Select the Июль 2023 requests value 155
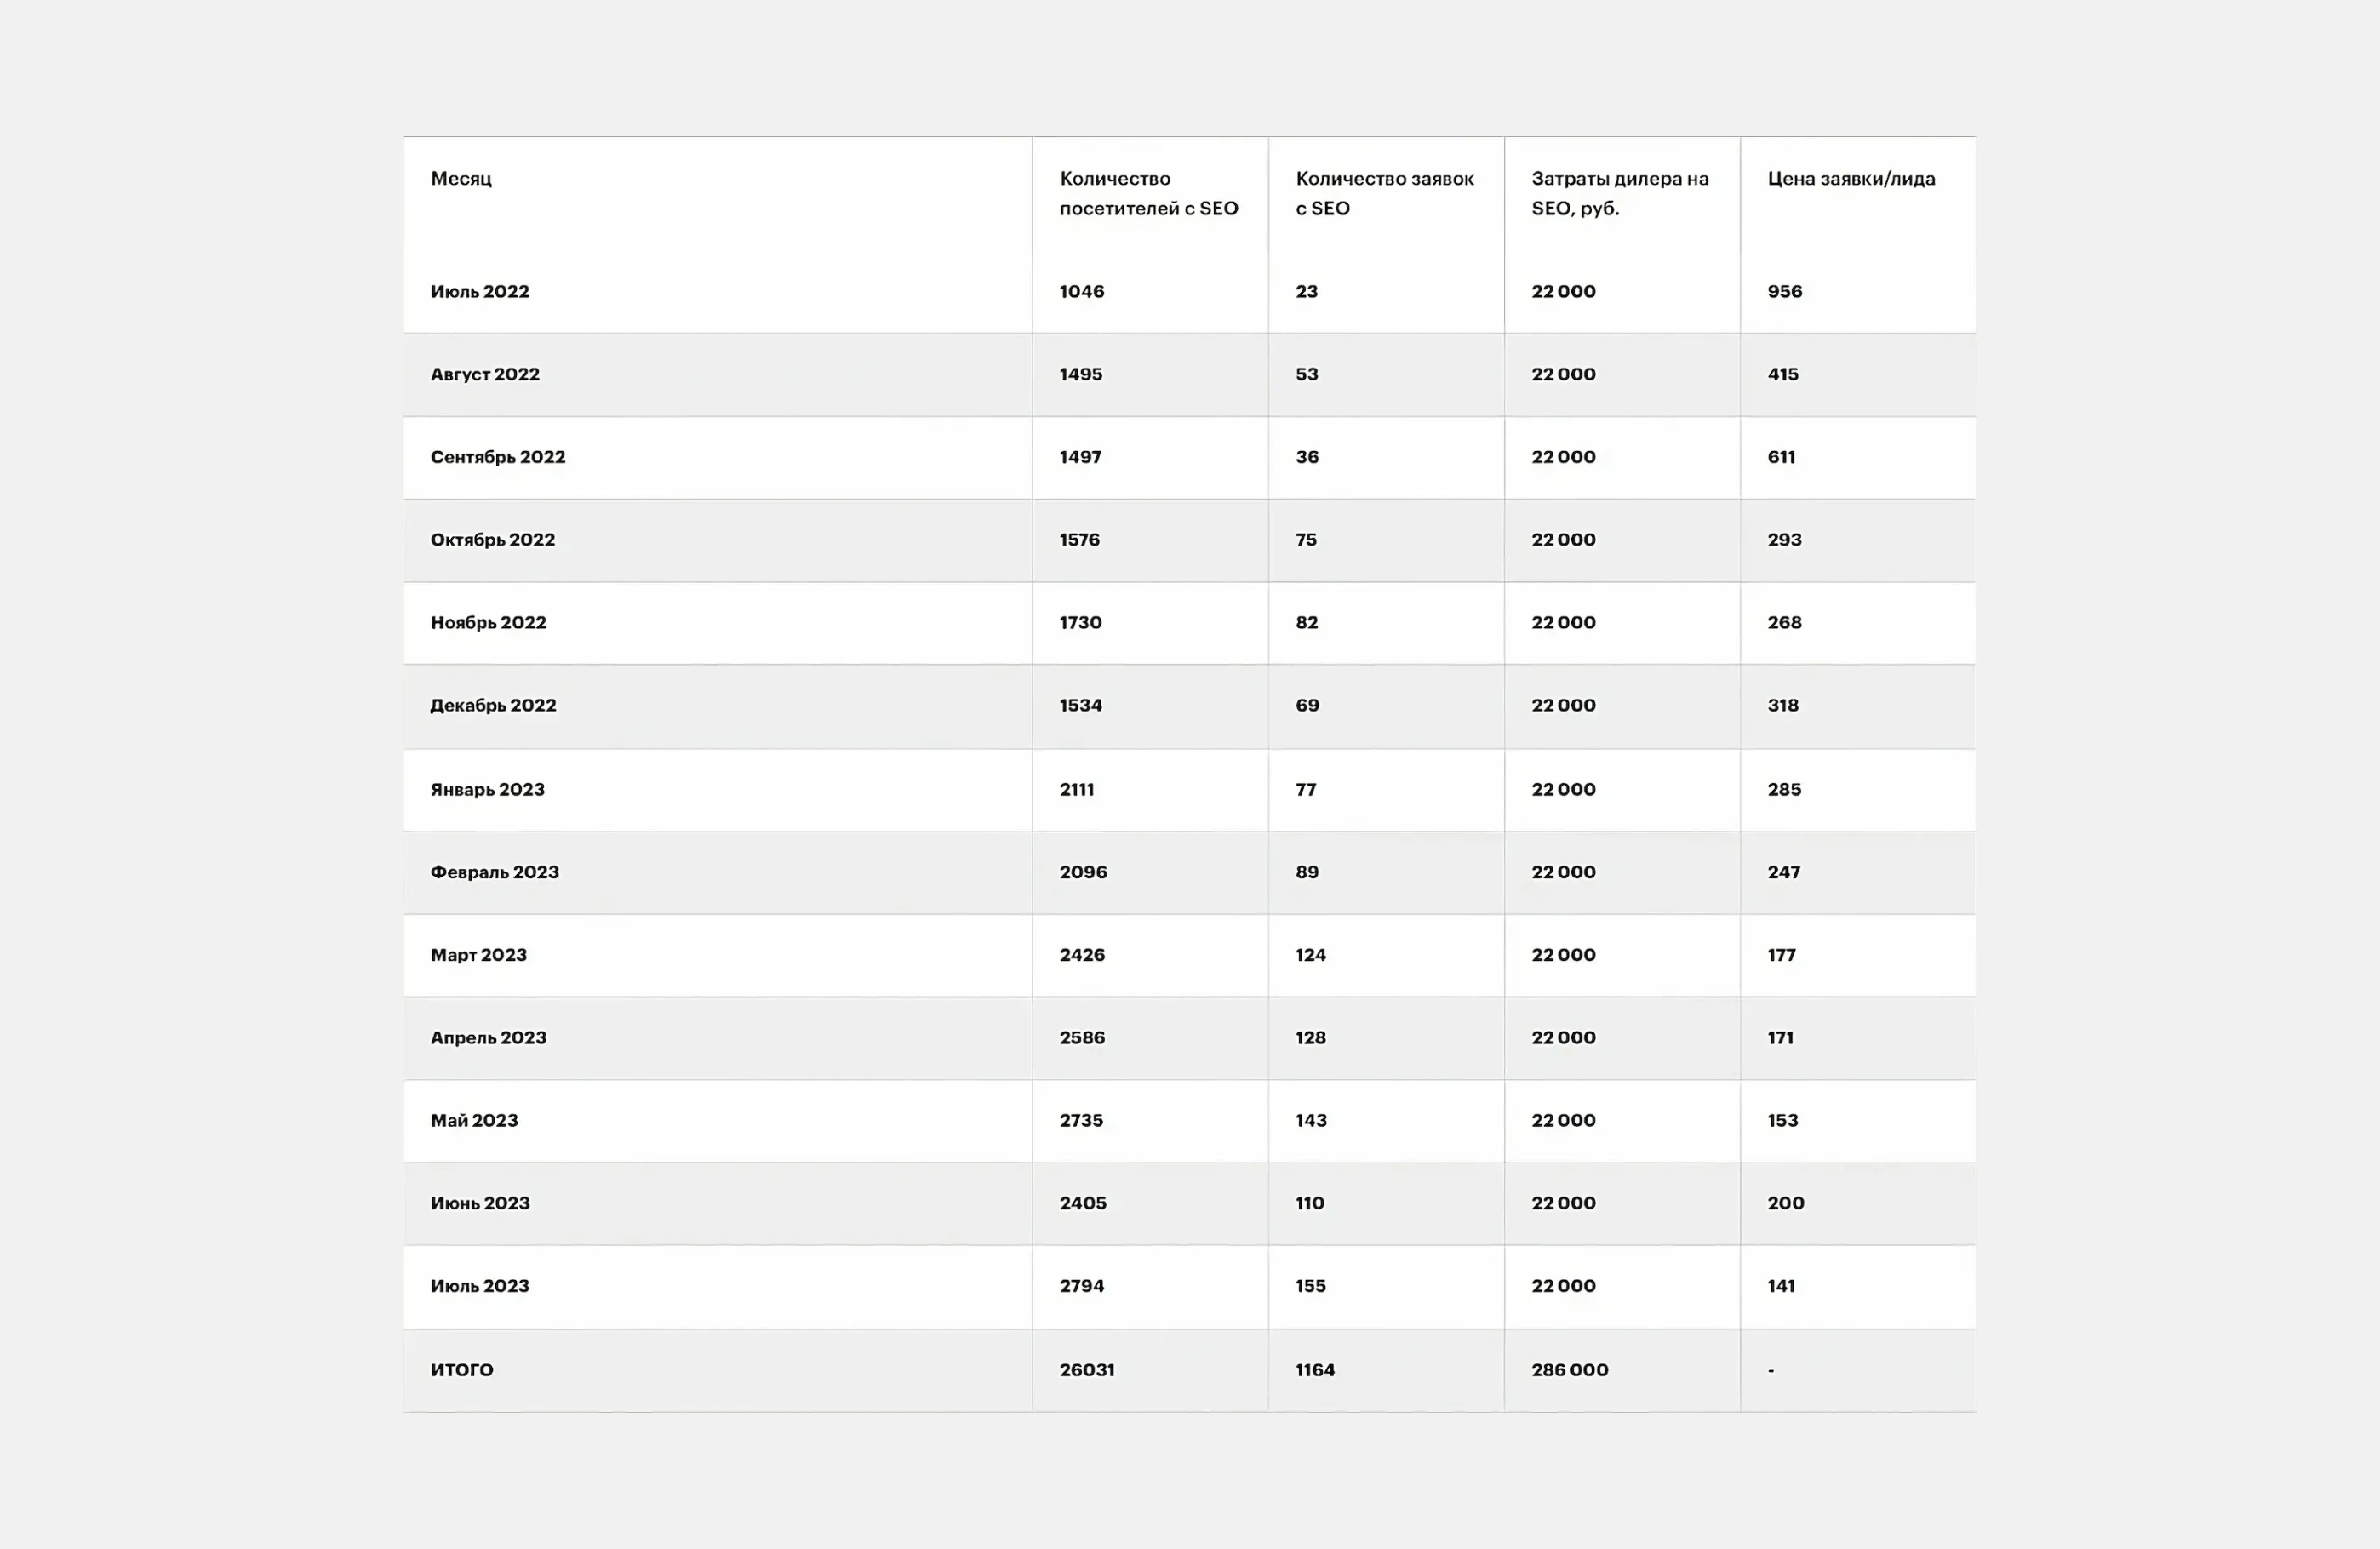The height and width of the screenshot is (1549, 2380). coord(1310,1286)
